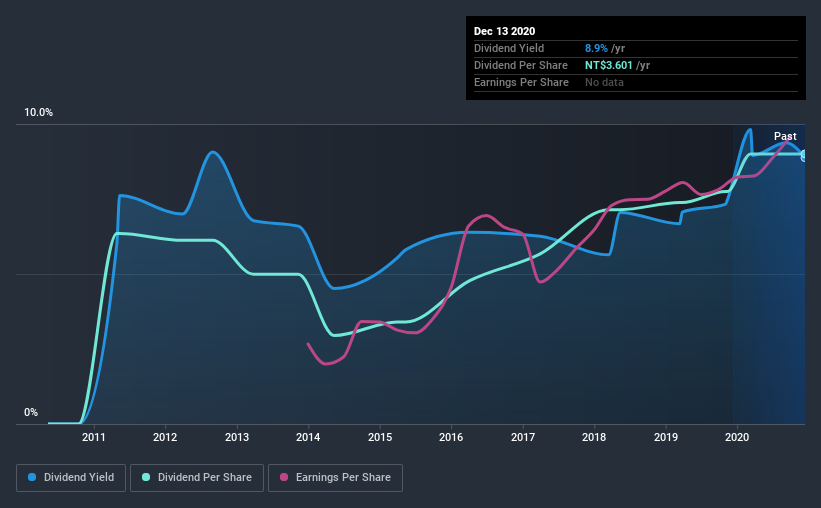Select the 2019 x-axis label

coord(665,437)
